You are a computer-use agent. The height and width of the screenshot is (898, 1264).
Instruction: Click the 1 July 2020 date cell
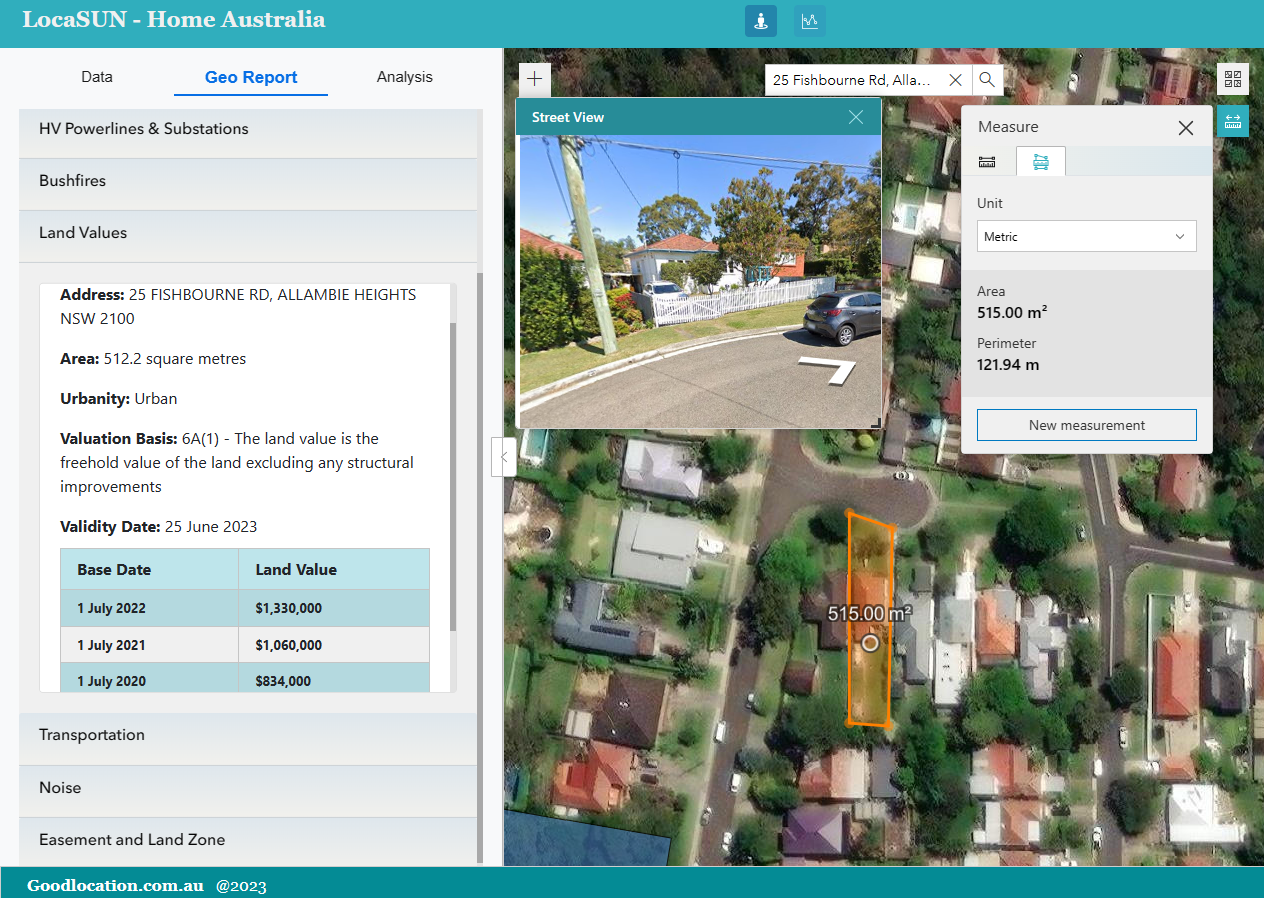coord(150,679)
